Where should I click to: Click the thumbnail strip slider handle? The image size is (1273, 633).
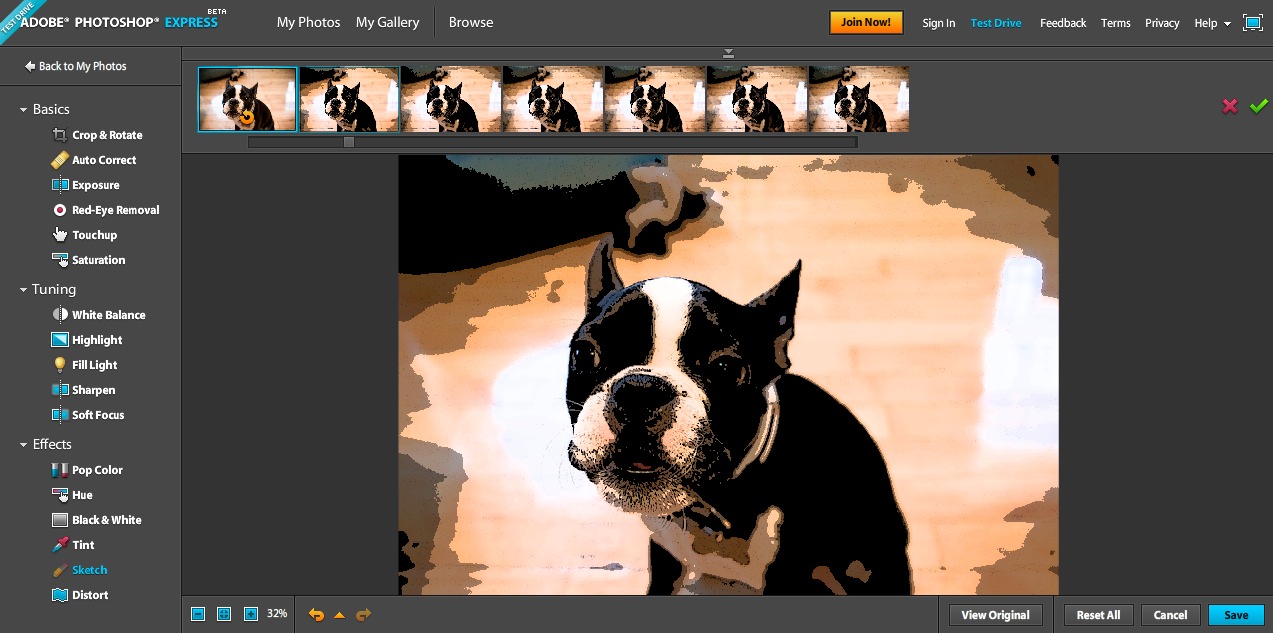[x=349, y=142]
